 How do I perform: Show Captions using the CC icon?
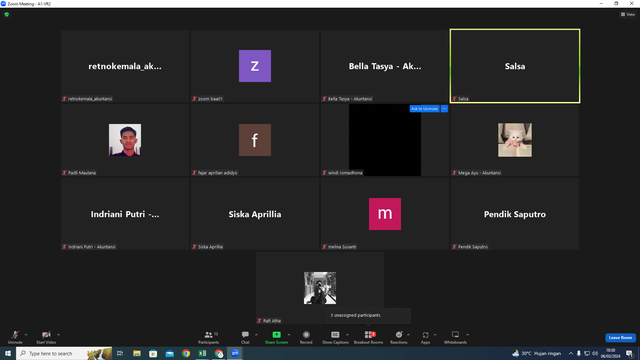335,335
